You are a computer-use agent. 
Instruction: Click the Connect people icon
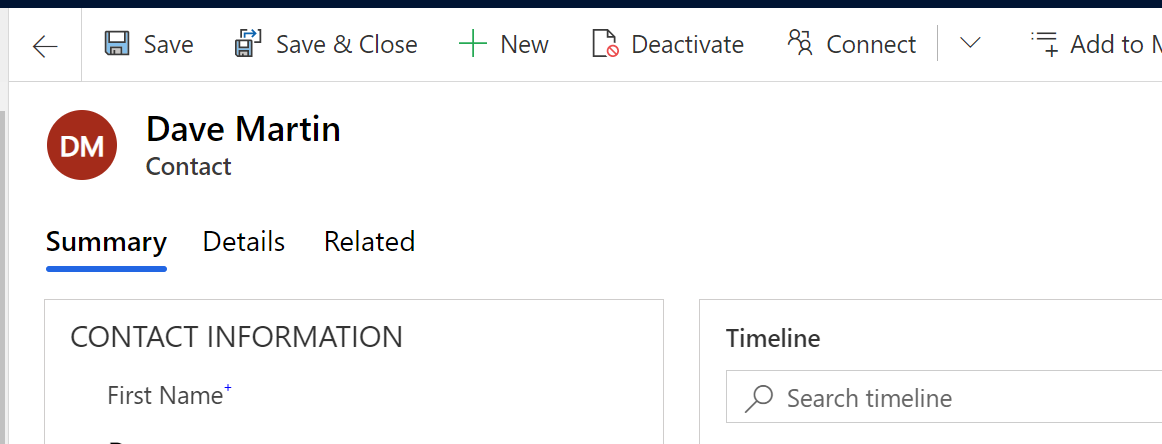pos(800,44)
